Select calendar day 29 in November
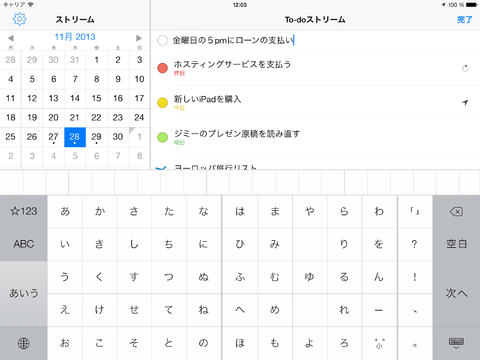The image size is (480, 360). tap(96, 137)
